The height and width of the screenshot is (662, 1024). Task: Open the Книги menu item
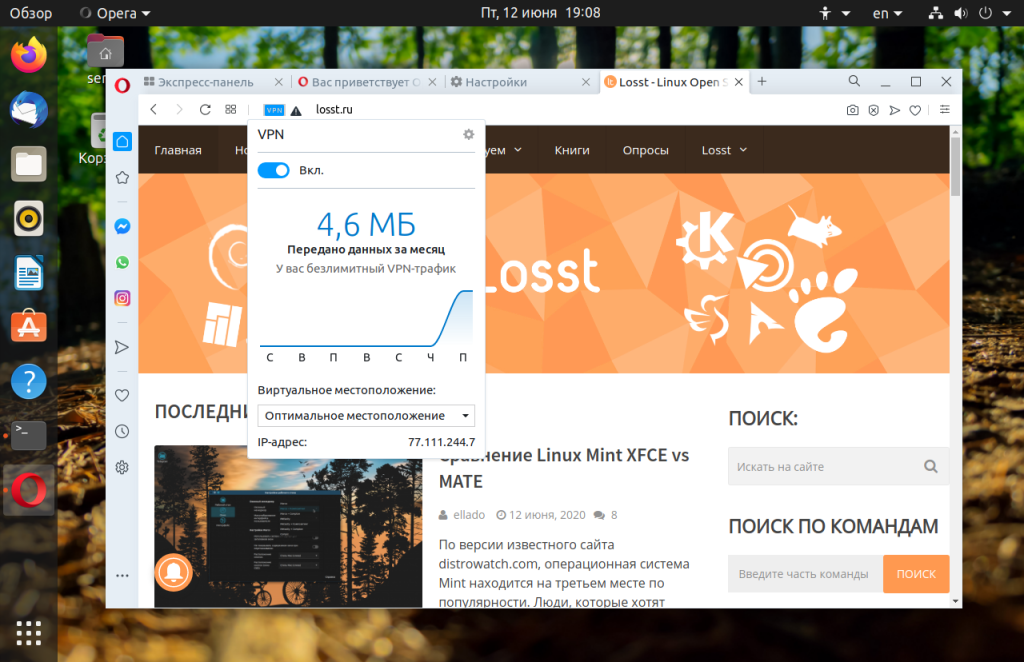pyautogui.click(x=572, y=150)
